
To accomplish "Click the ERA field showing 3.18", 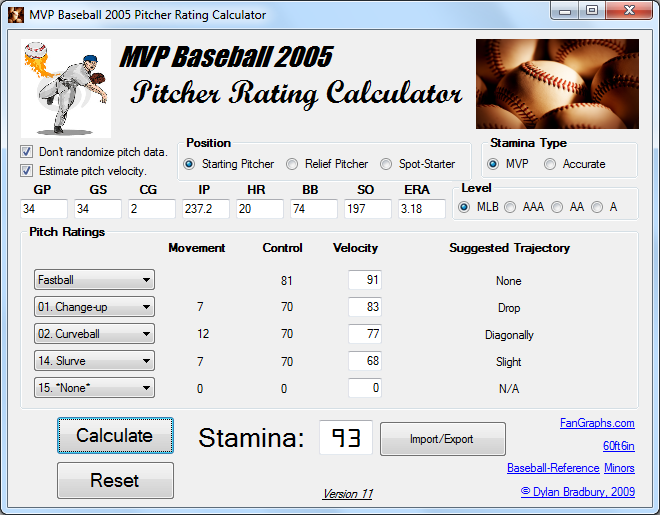I will point(422,209).
